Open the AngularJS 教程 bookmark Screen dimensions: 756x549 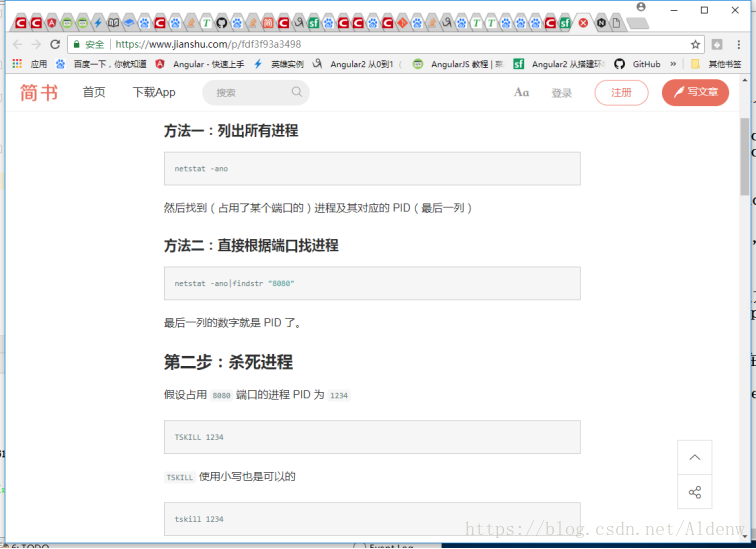tap(458, 64)
